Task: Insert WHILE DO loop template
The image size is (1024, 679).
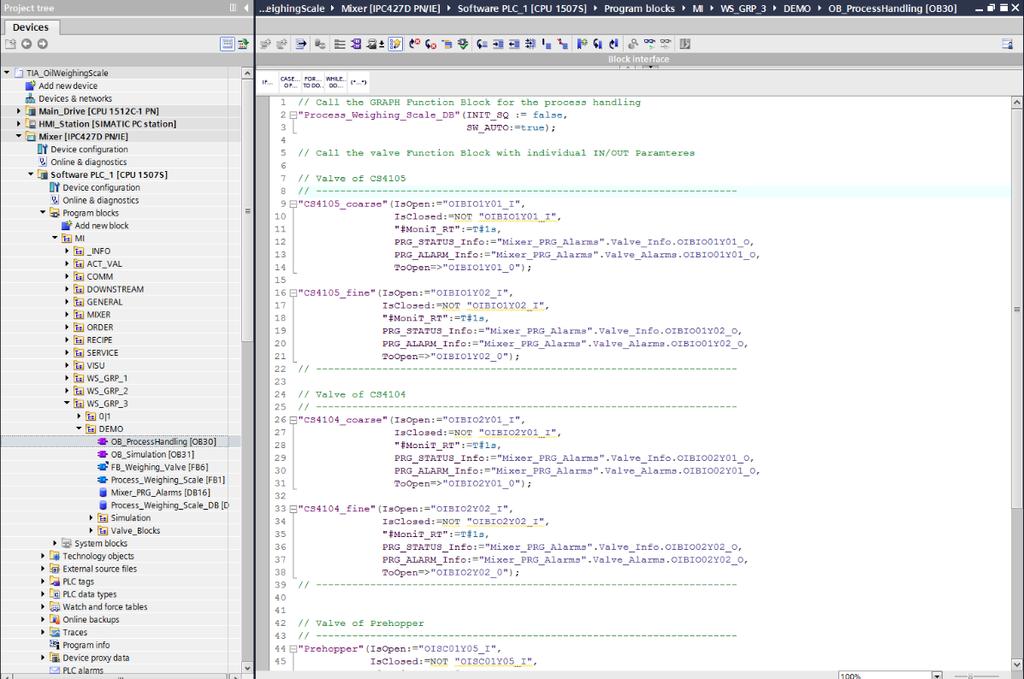Action: point(335,82)
